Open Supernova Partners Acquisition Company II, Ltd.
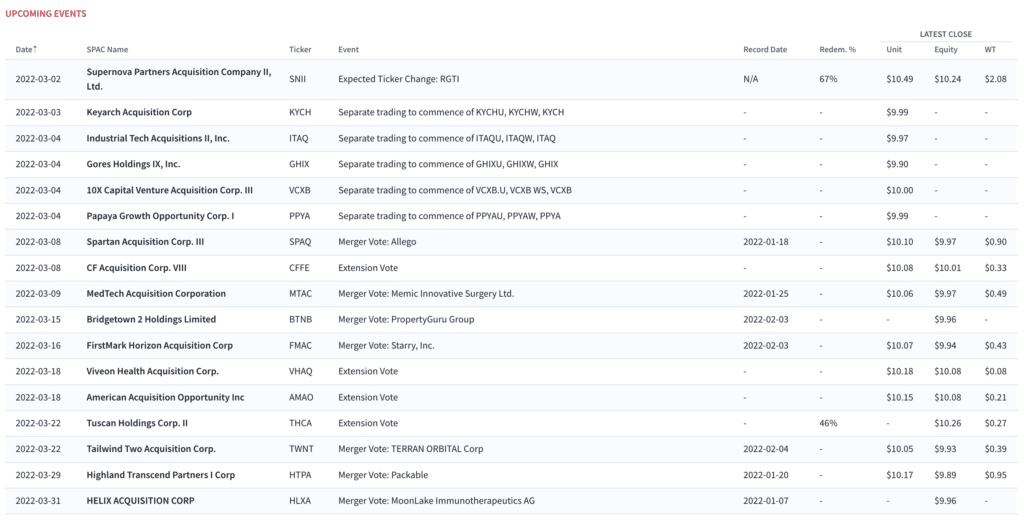Viewport: 1024px width, 524px height. click(x=179, y=79)
